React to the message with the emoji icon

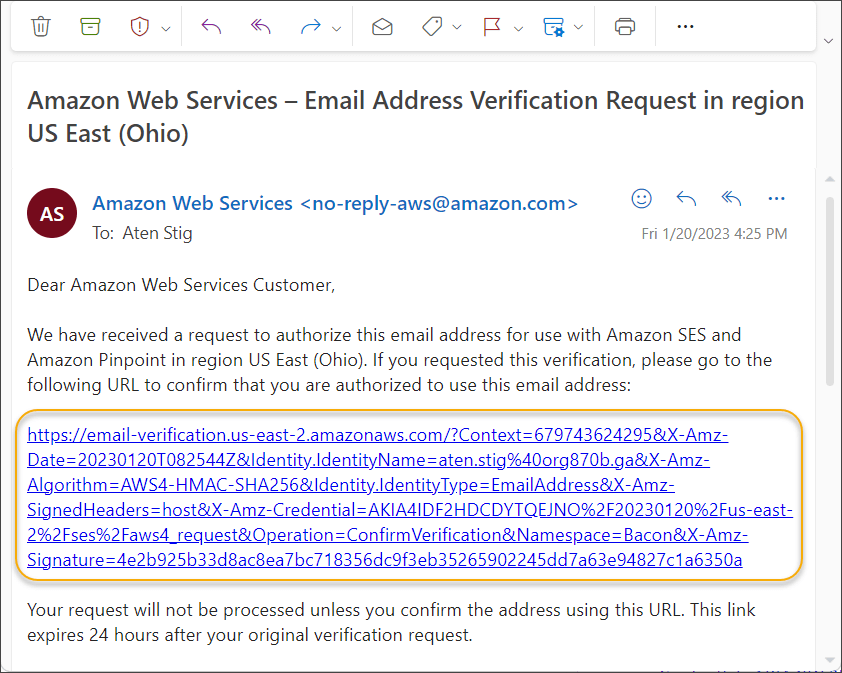(641, 198)
